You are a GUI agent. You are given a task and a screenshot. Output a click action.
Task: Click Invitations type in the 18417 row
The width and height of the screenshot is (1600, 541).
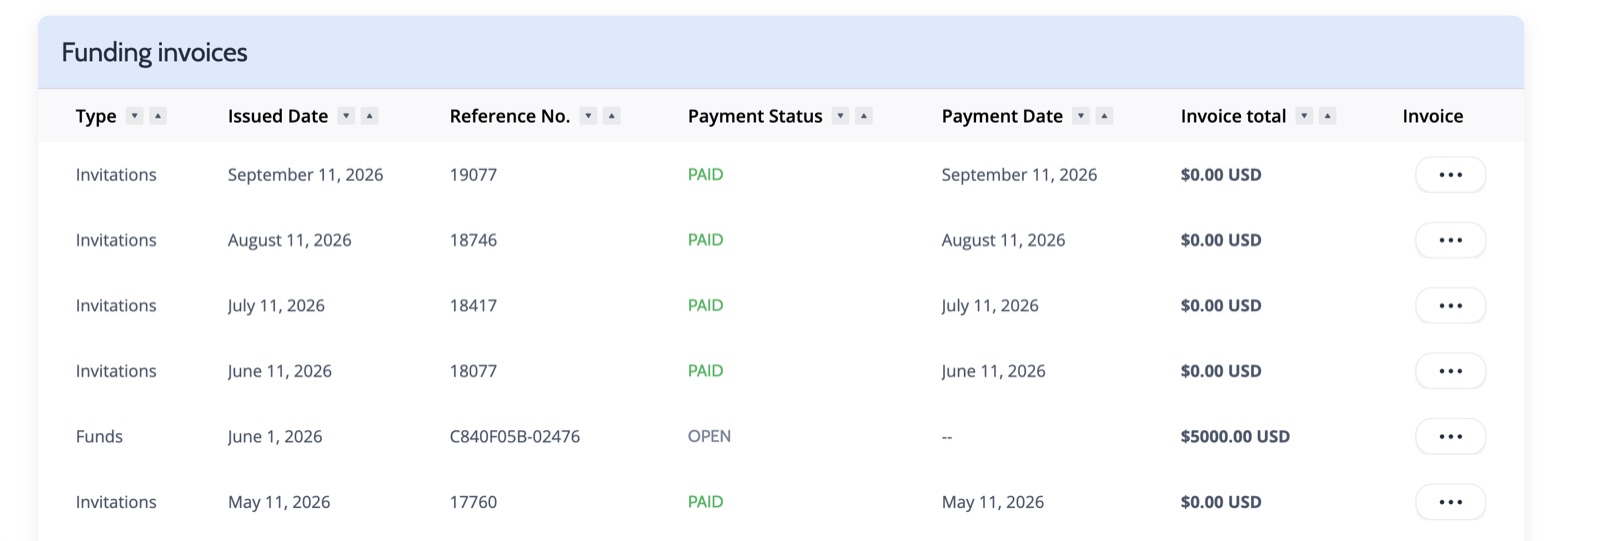pos(116,306)
